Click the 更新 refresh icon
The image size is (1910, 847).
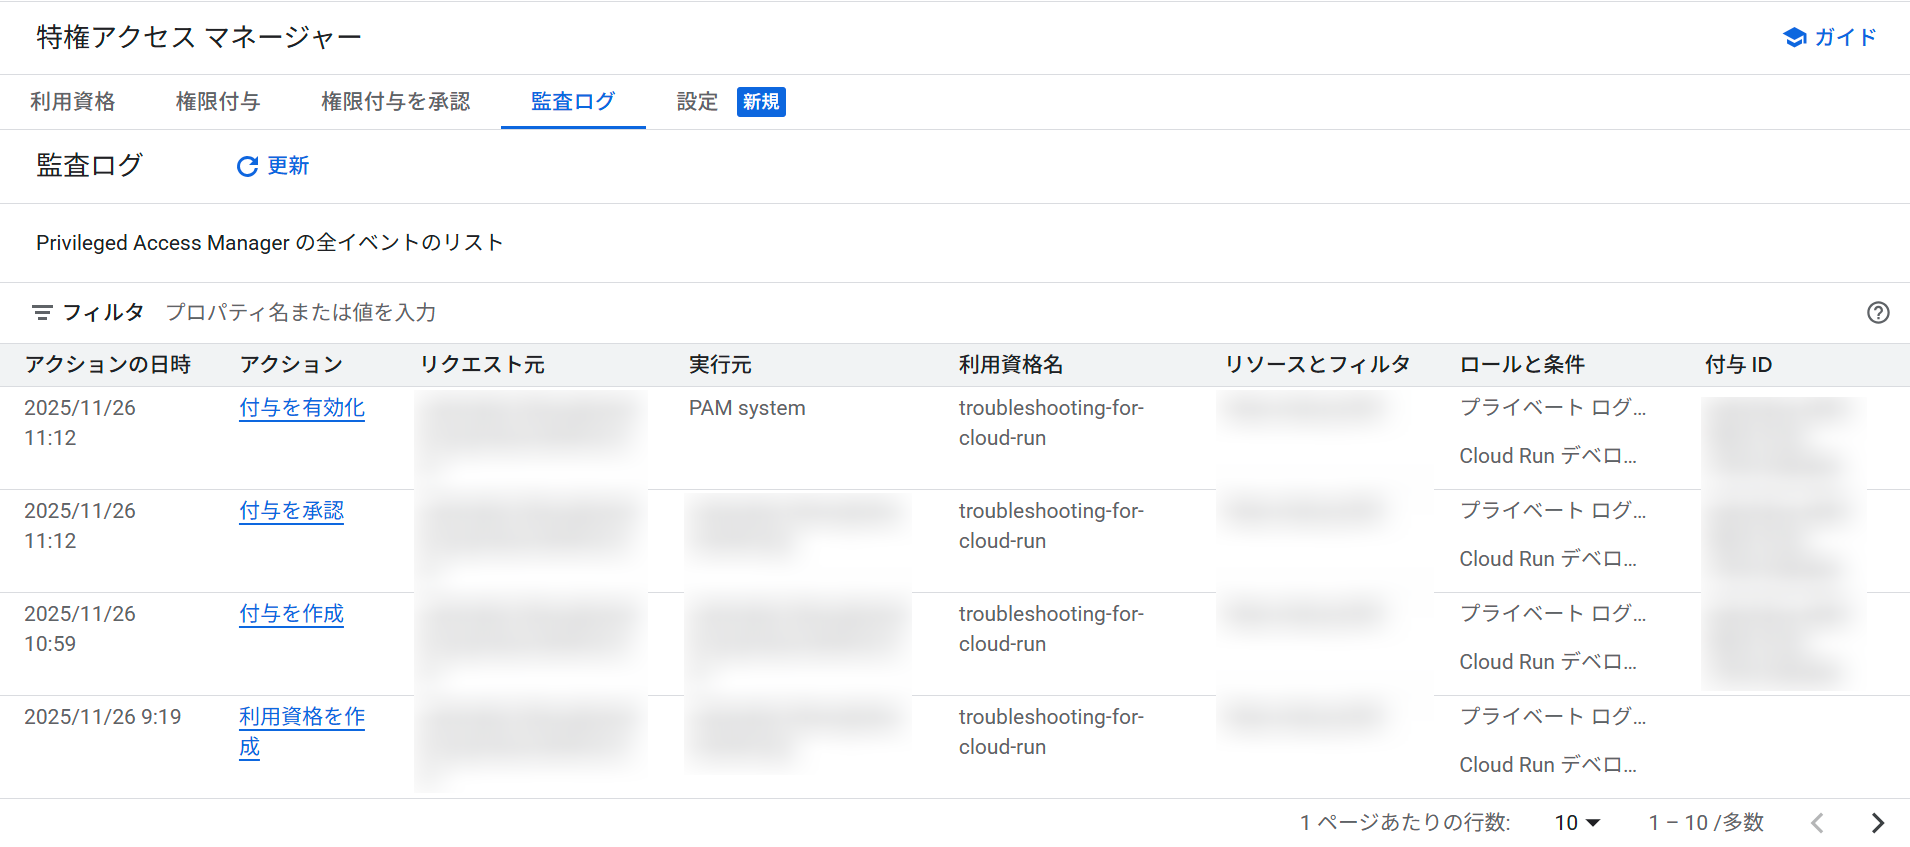click(x=247, y=166)
